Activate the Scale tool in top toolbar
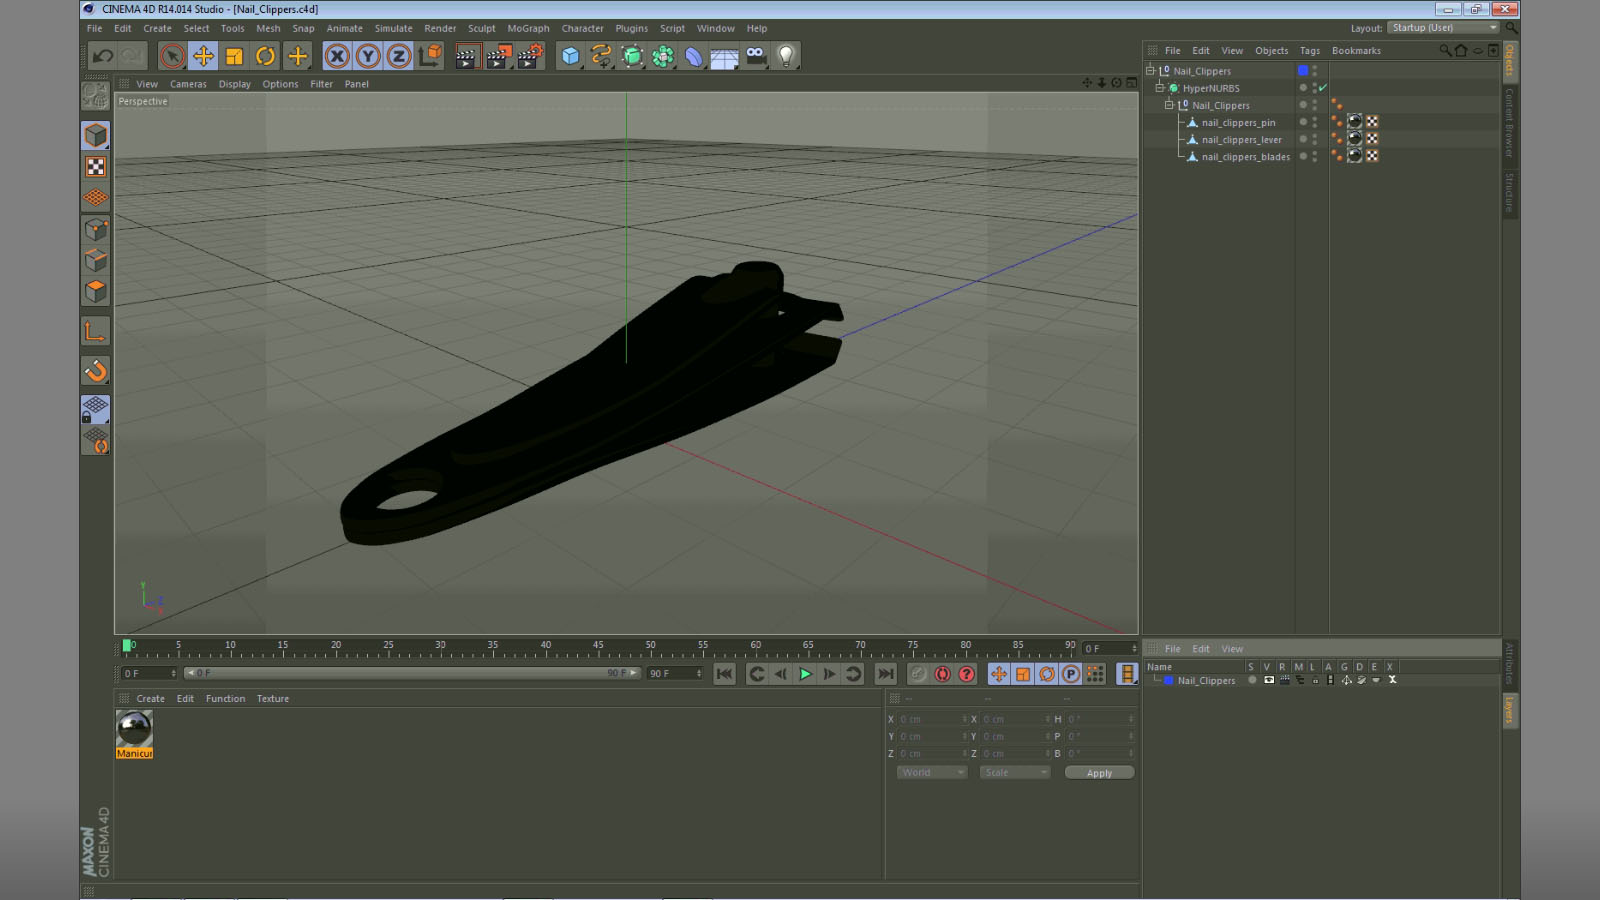Screen dimensions: 1600x900 (234, 56)
